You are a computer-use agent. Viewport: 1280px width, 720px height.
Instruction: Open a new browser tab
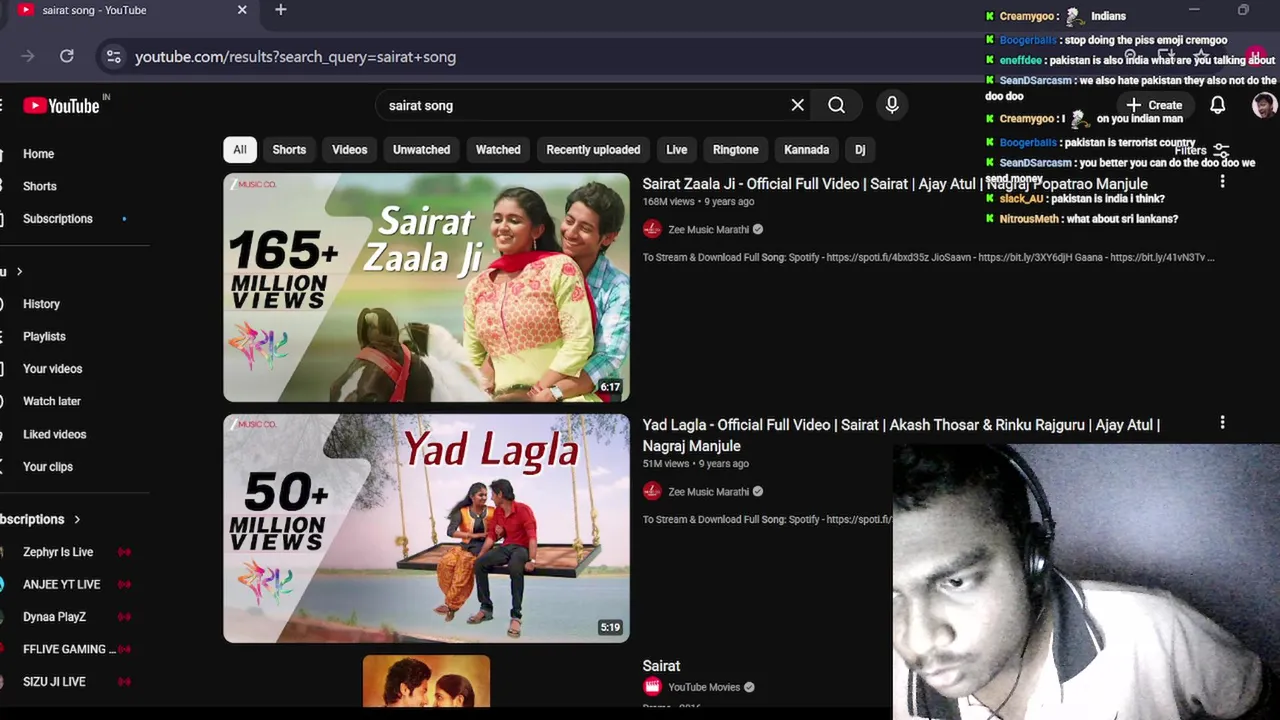click(281, 10)
